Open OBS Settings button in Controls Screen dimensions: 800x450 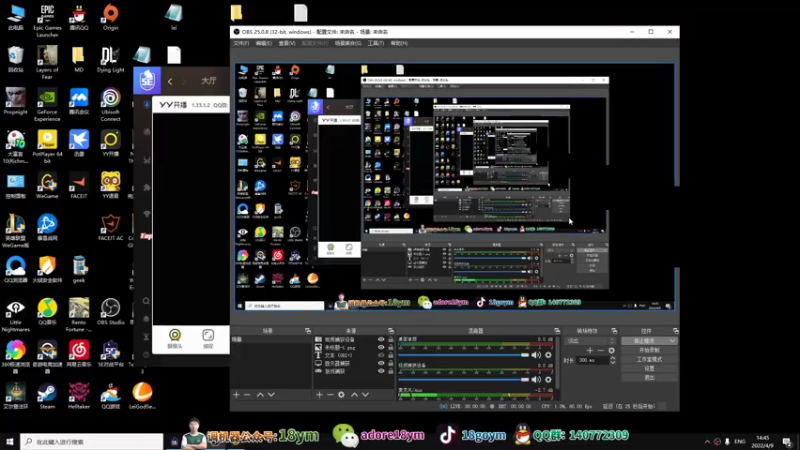click(x=649, y=368)
